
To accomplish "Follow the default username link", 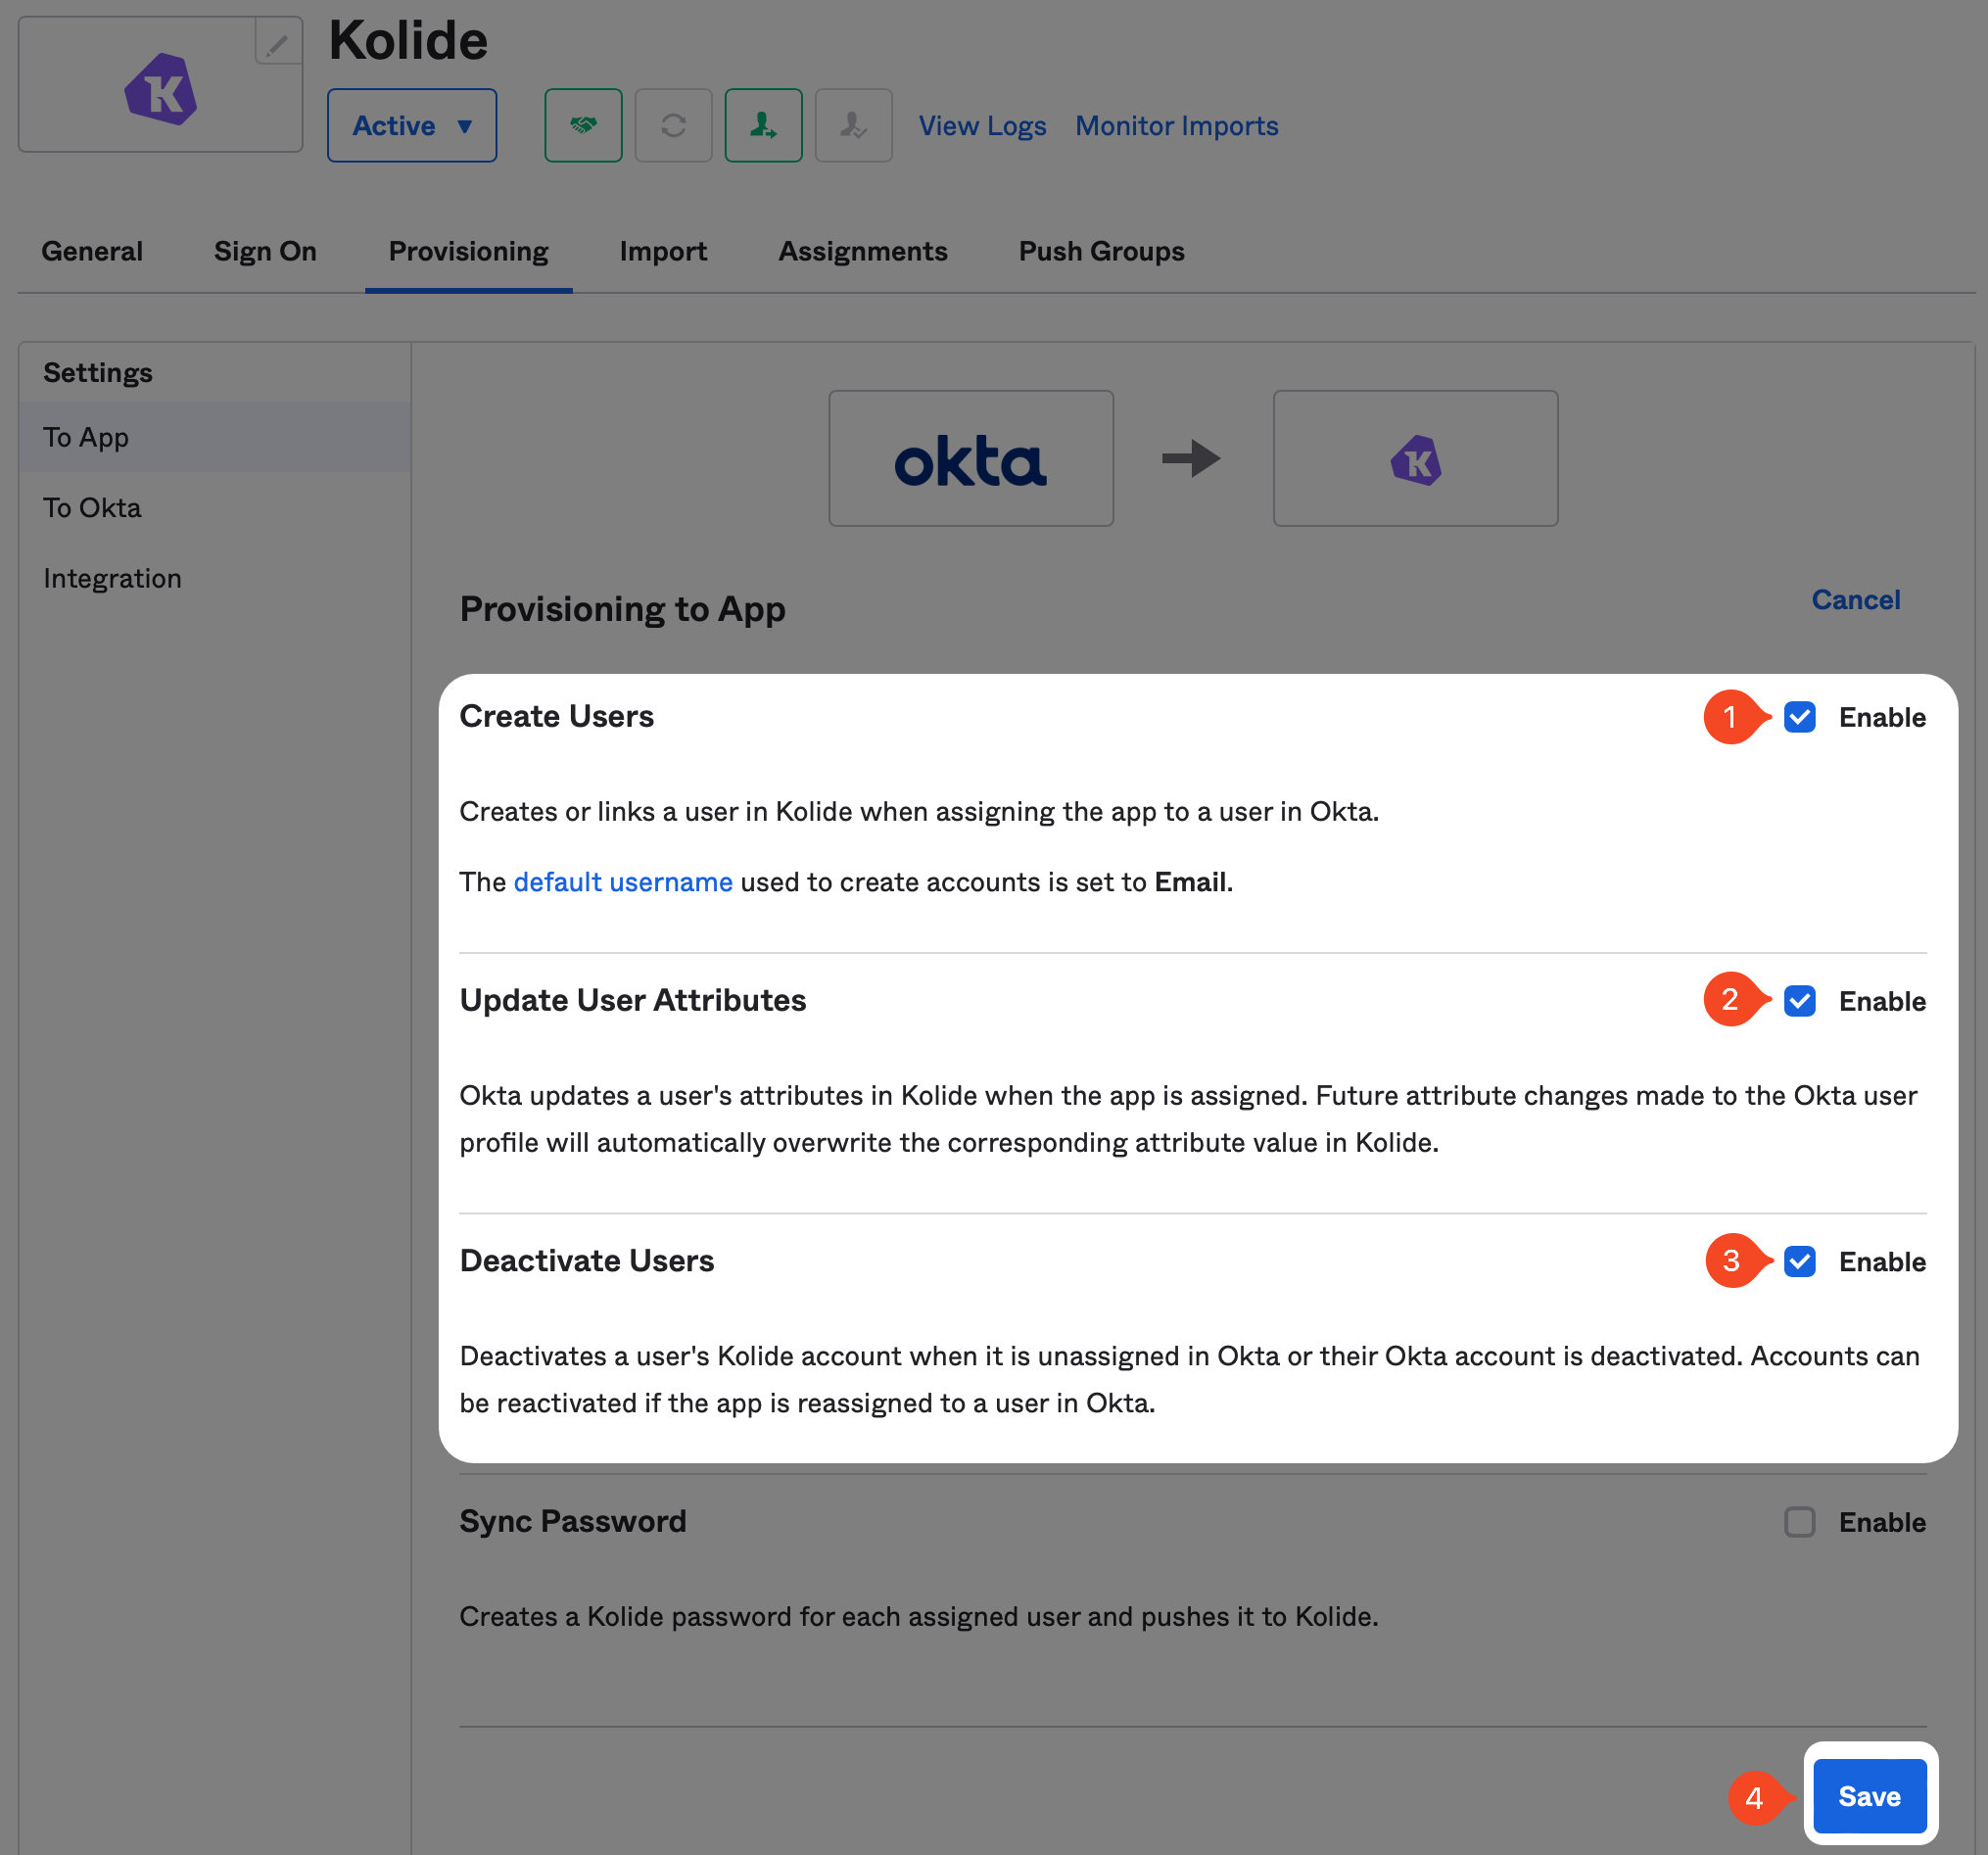I will coord(623,882).
